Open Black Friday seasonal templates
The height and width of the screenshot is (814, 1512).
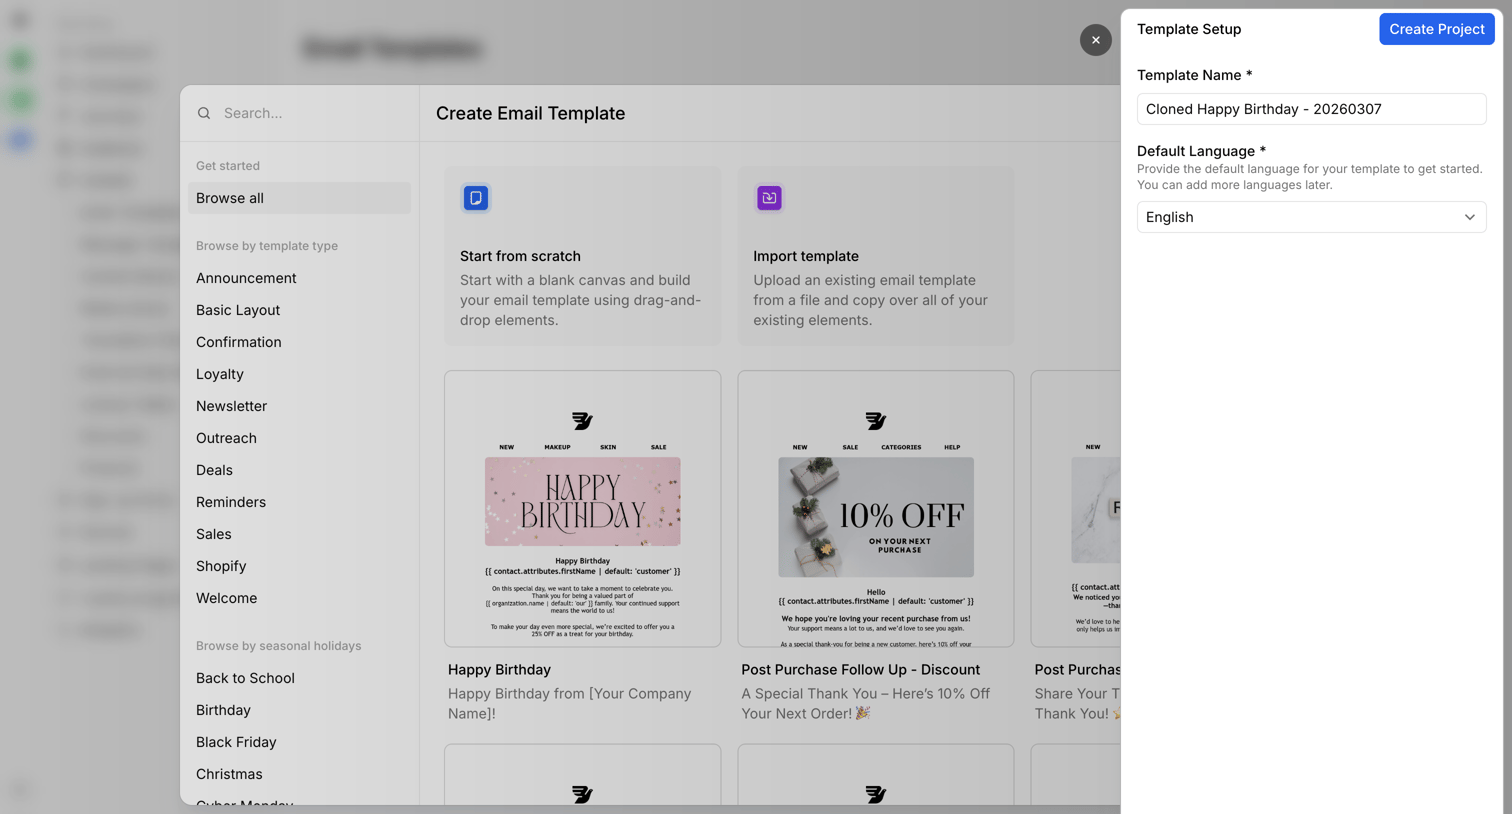pos(236,742)
